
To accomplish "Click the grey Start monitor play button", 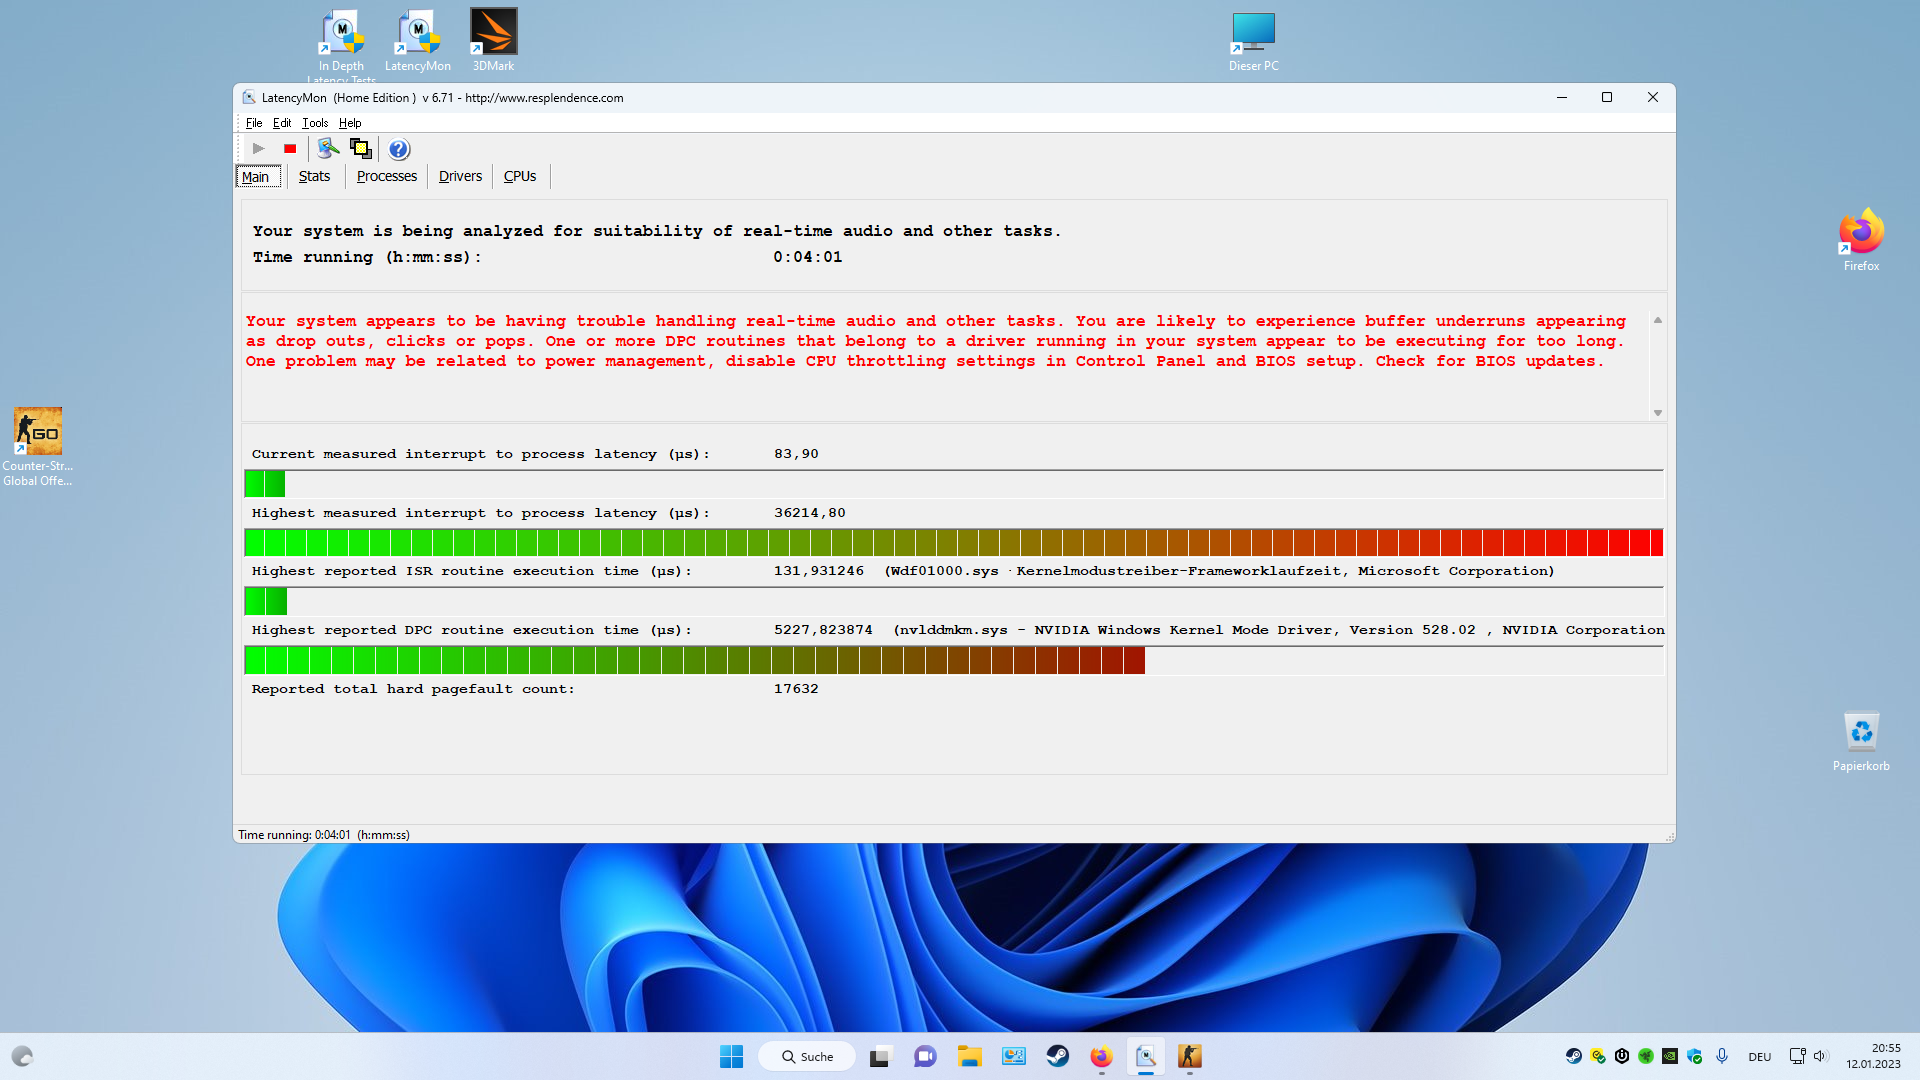I will click(x=258, y=149).
